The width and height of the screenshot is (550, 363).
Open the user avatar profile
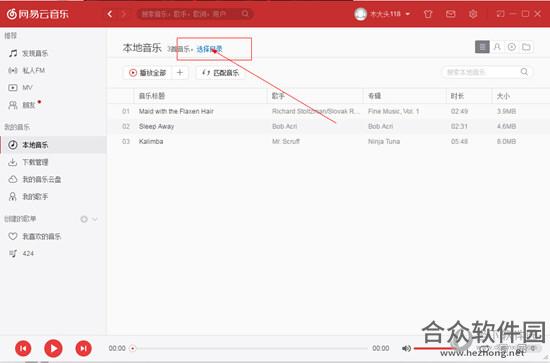pos(360,14)
